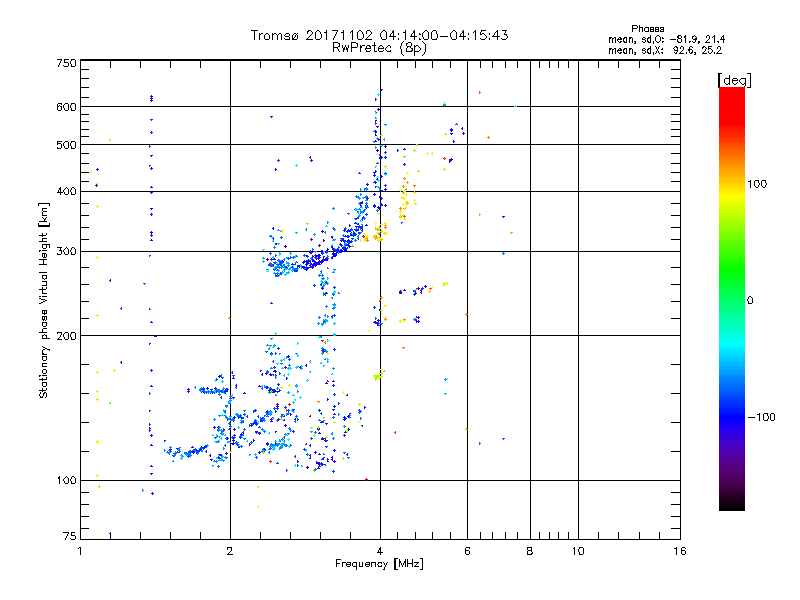This screenshot has width=800, height=600.
Task: Select the 'mean, sd,X: 92.6, 25.2' line
Action: (665, 50)
